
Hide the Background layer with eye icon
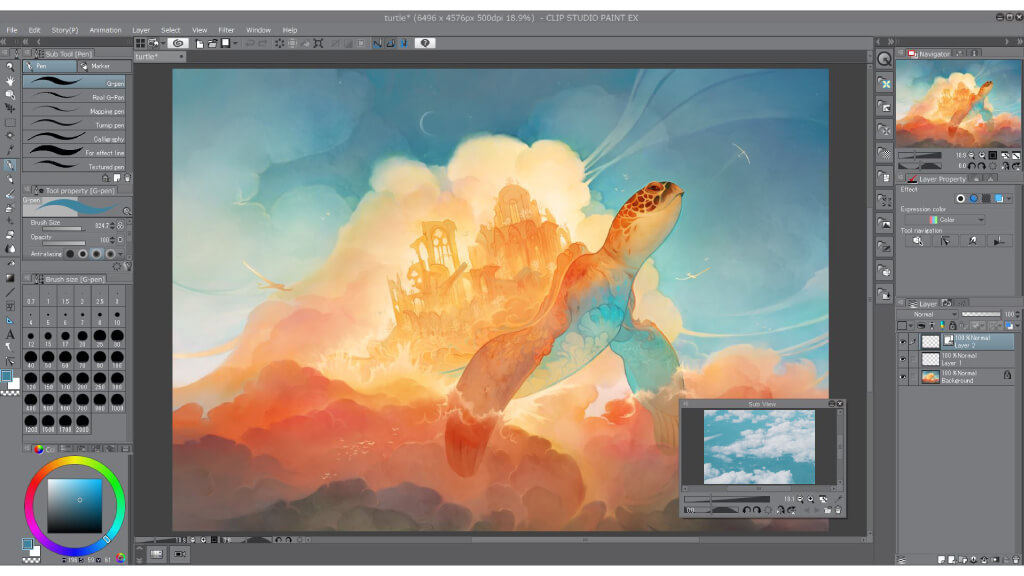(x=902, y=377)
